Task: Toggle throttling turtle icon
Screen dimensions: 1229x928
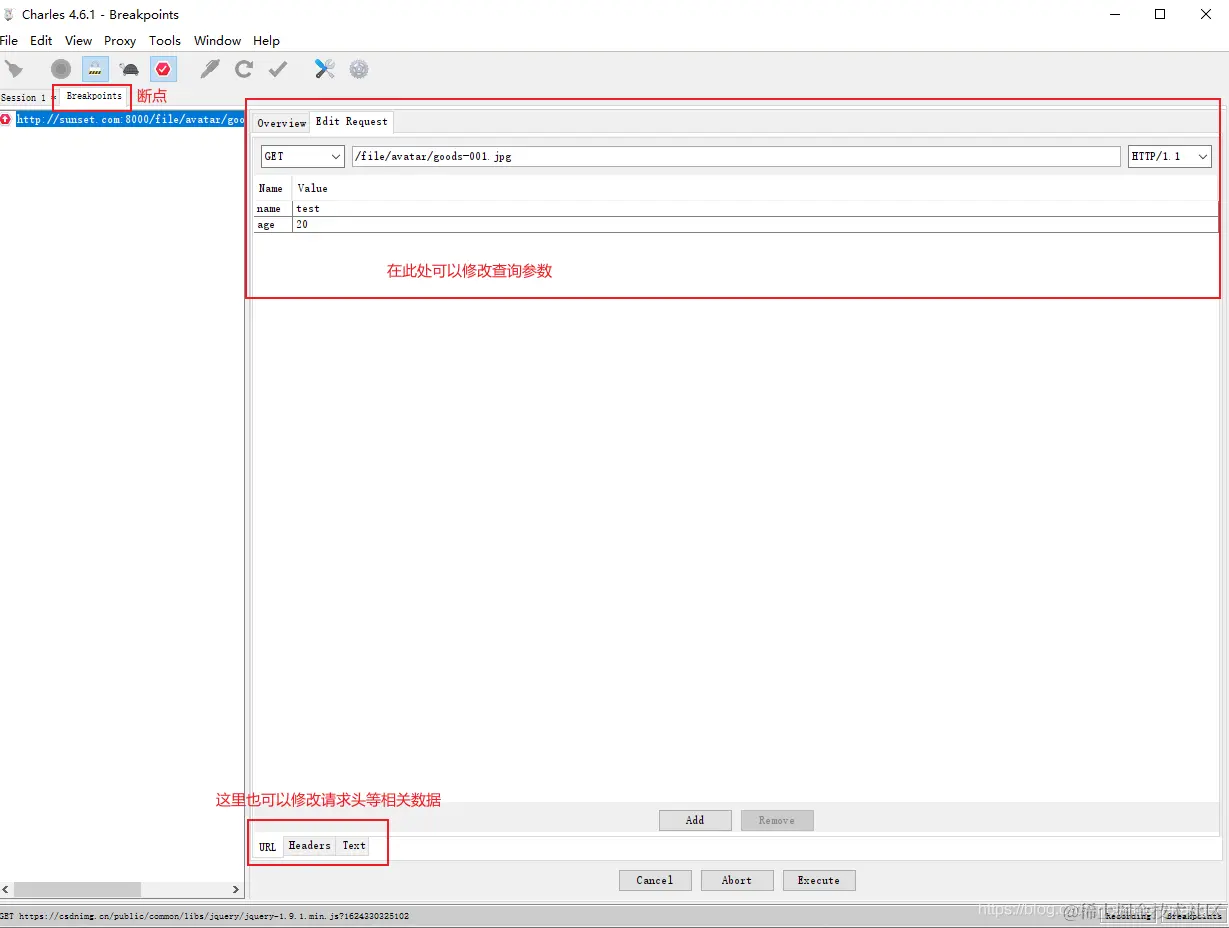Action: pyautogui.click(x=129, y=70)
